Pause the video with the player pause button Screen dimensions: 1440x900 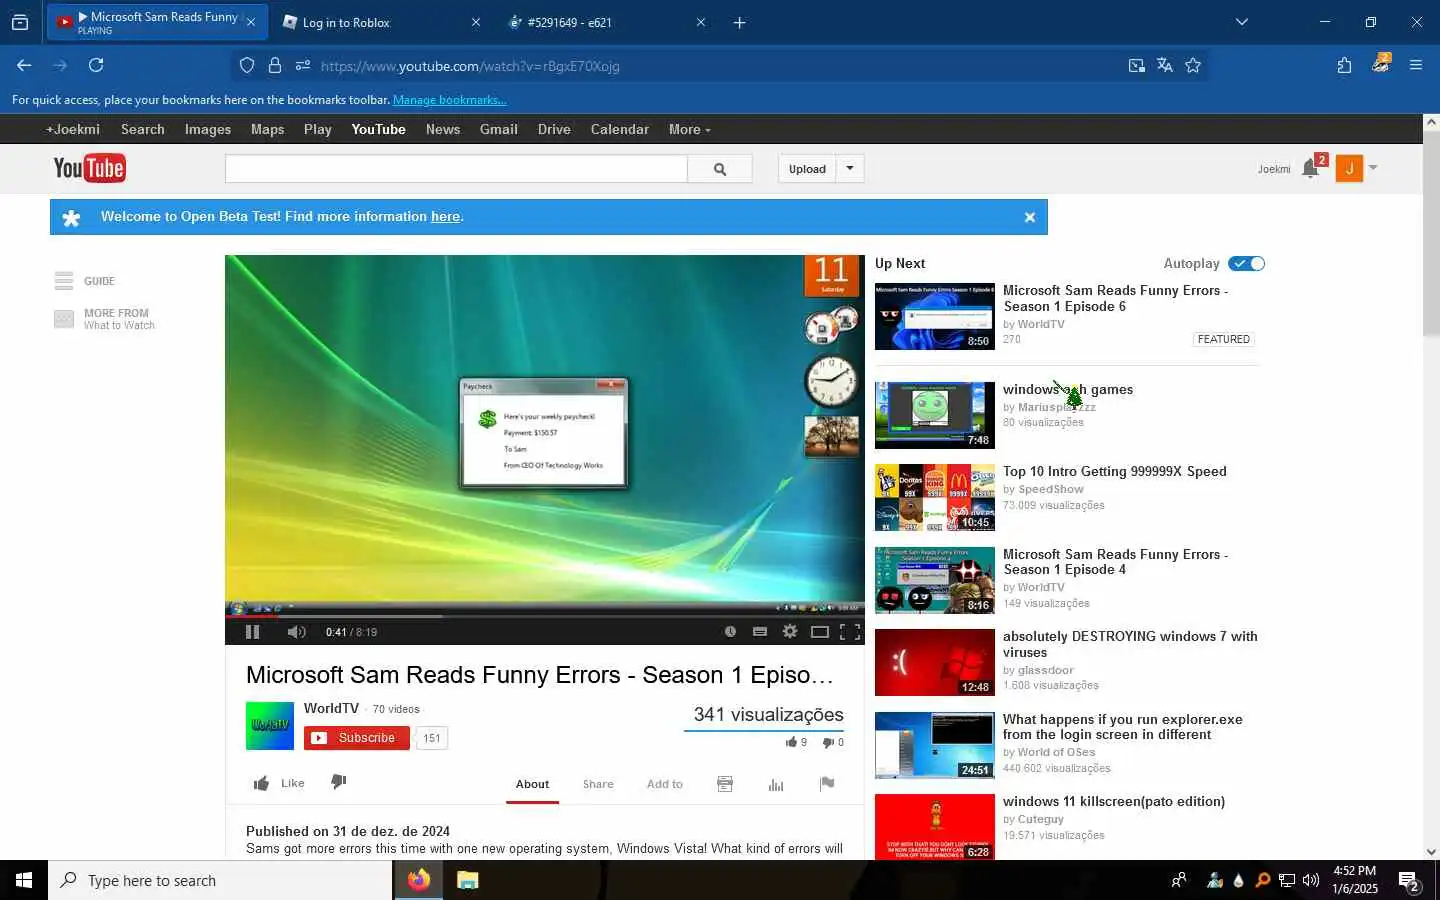point(252,632)
